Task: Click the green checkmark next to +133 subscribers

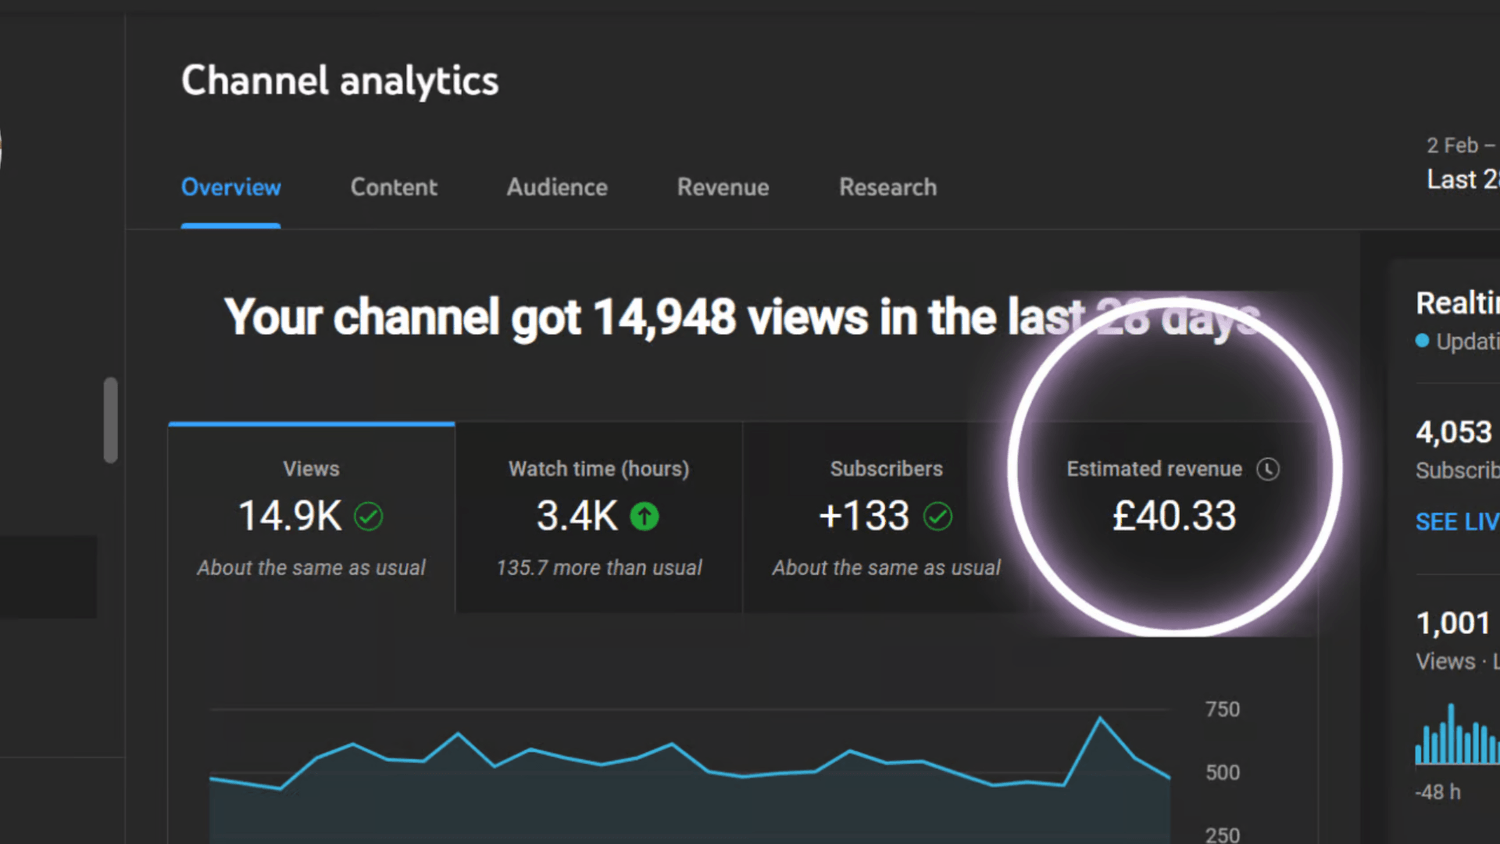Action: point(938,516)
